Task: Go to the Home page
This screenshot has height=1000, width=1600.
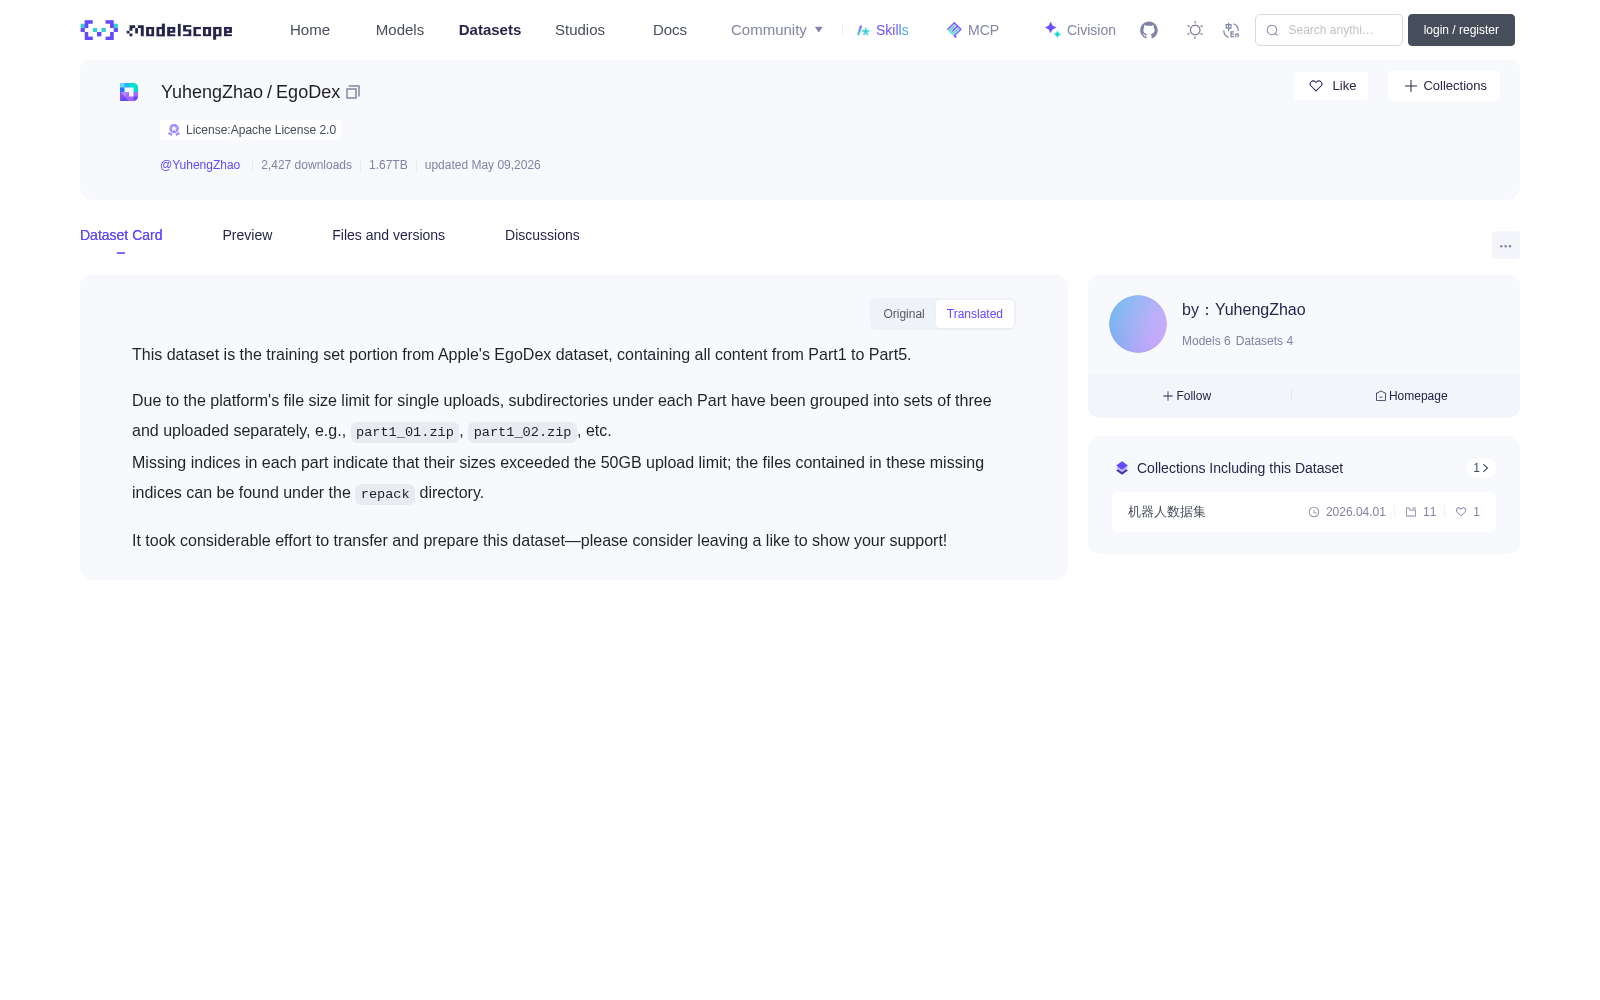Action: pos(310,30)
